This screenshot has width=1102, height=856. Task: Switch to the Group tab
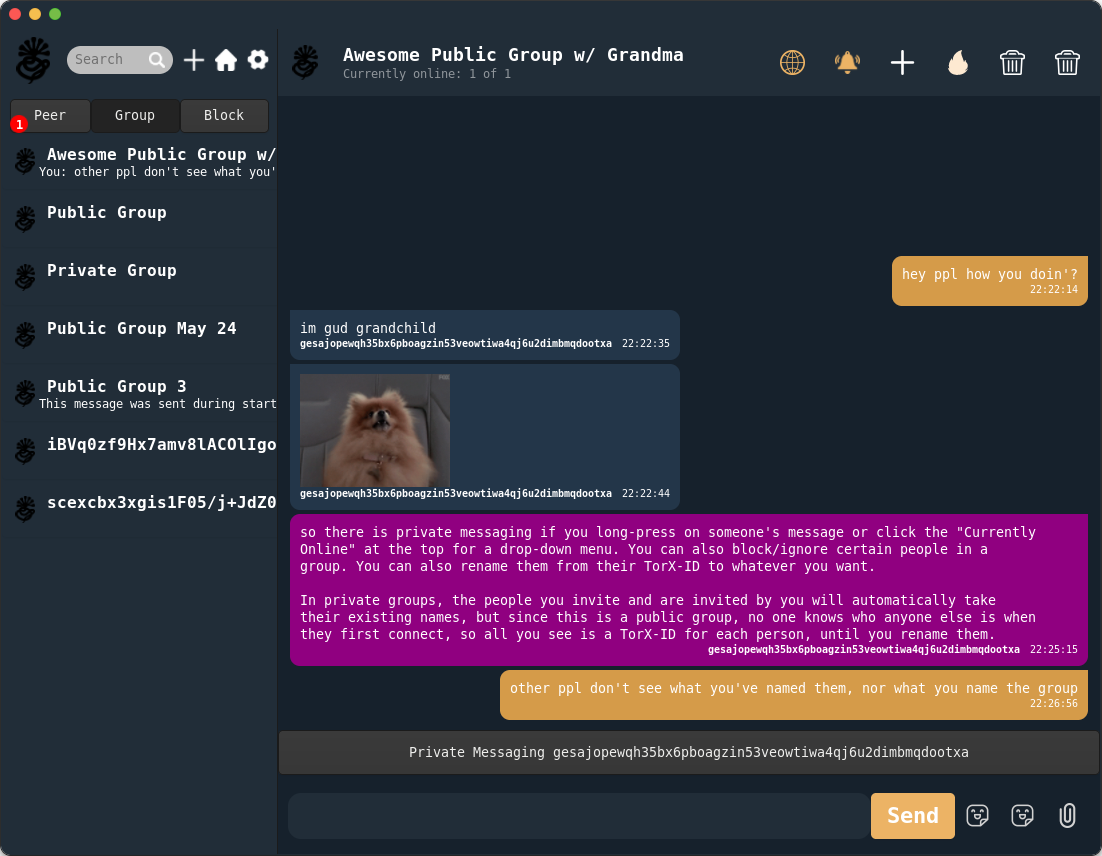[x=135, y=115]
